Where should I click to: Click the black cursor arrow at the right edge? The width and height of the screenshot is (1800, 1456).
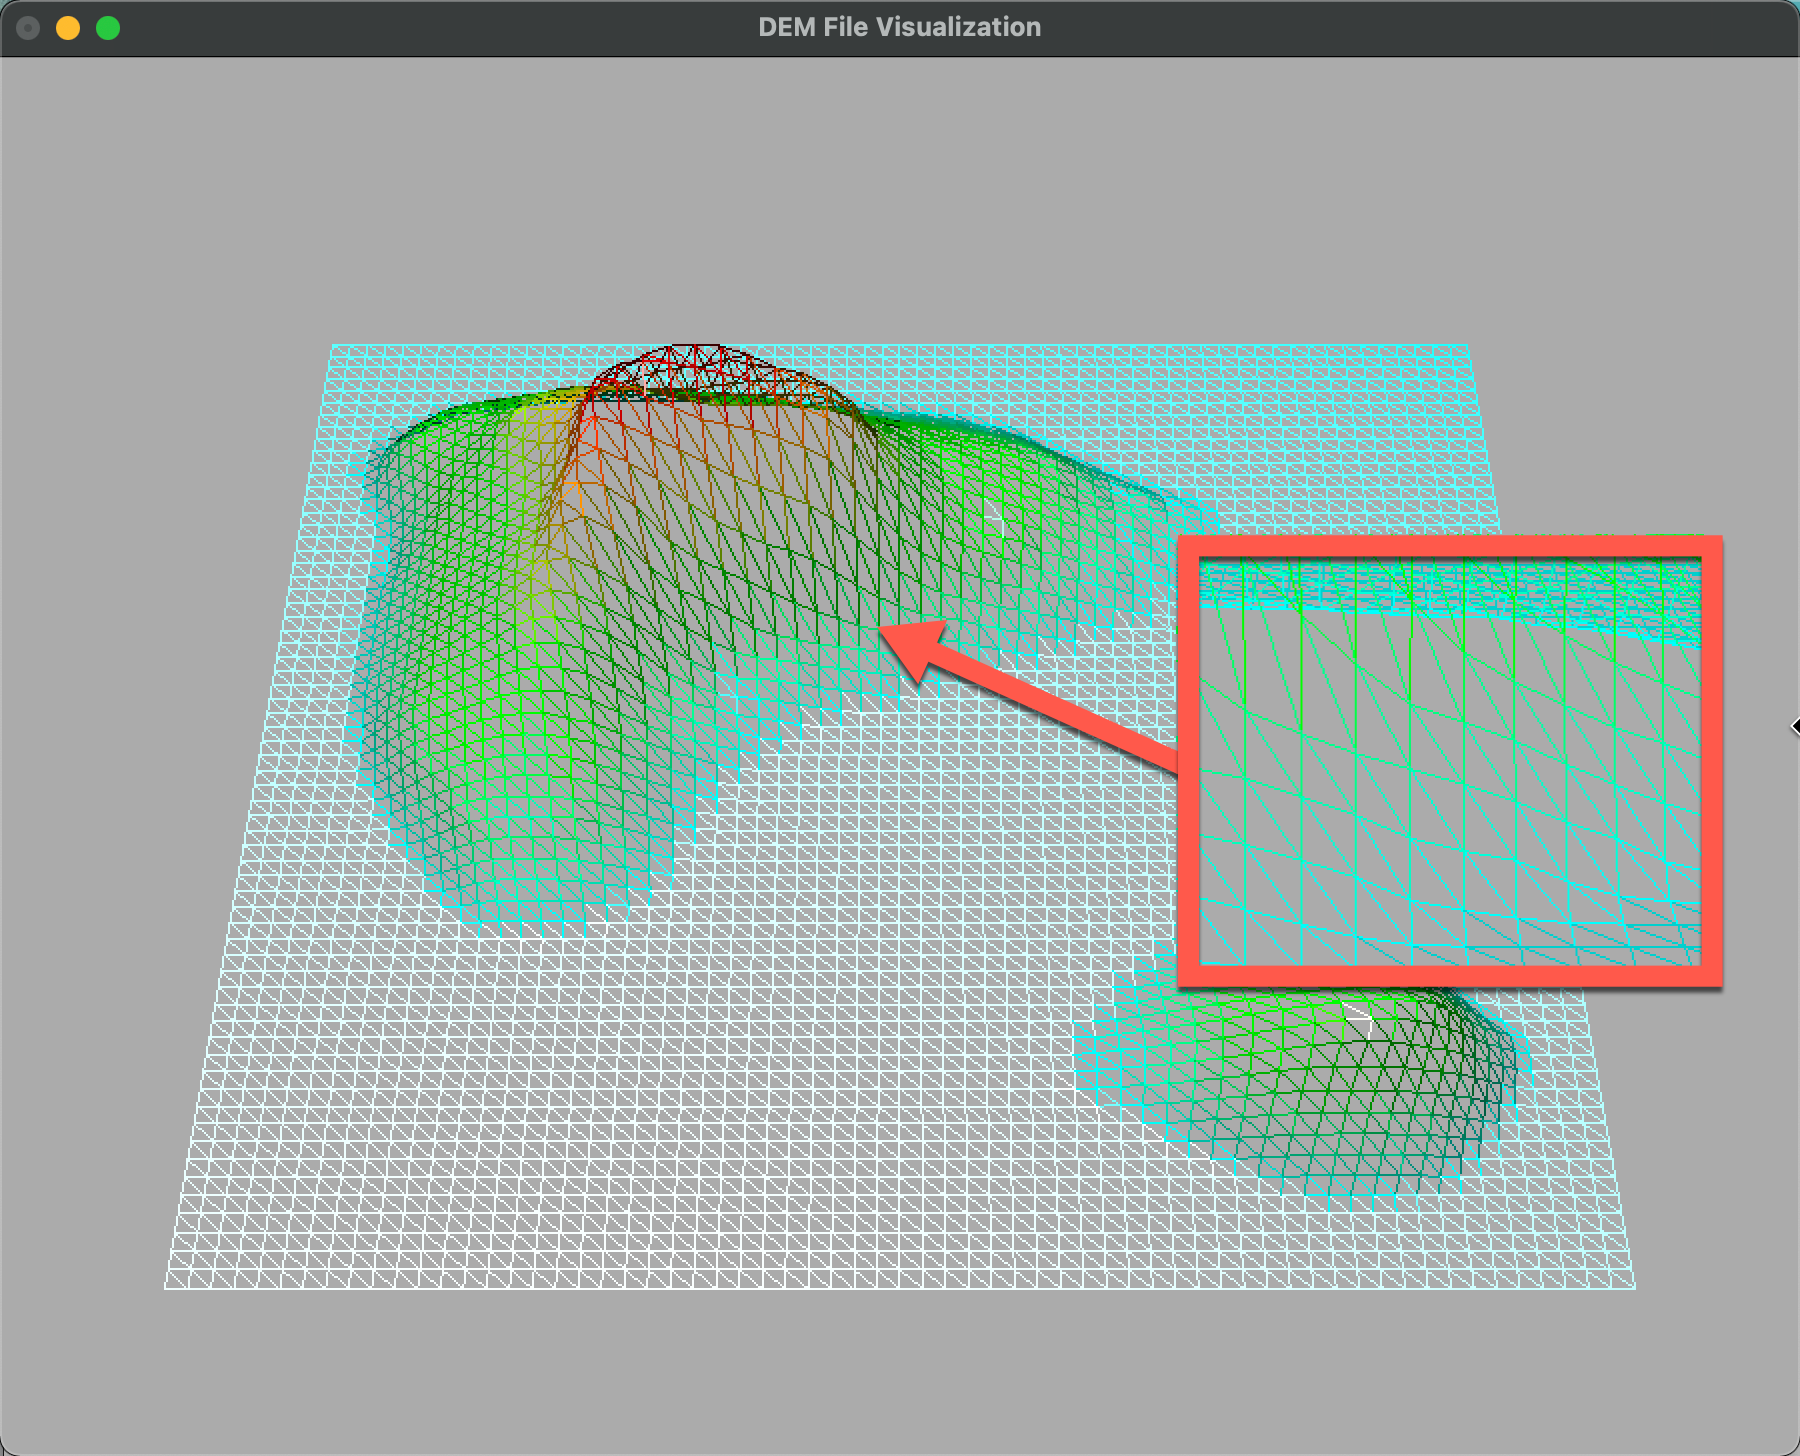1793,727
